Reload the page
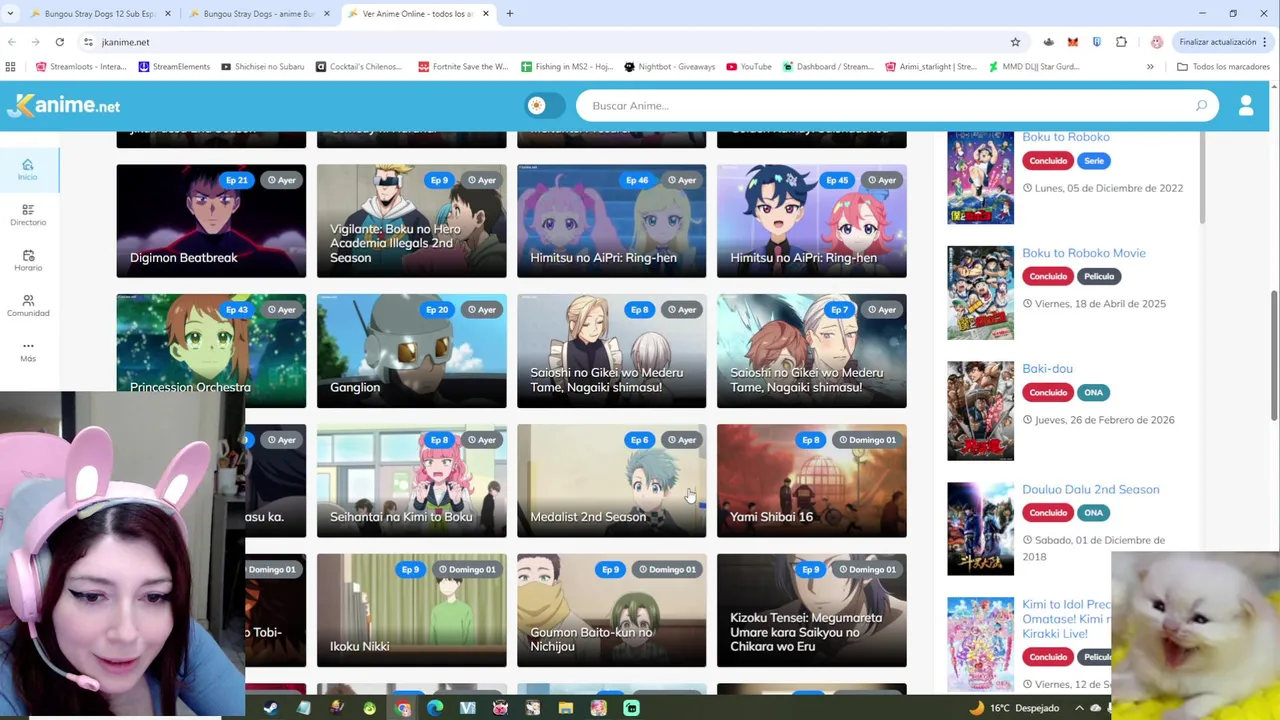The width and height of the screenshot is (1280, 720). pos(60,42)
